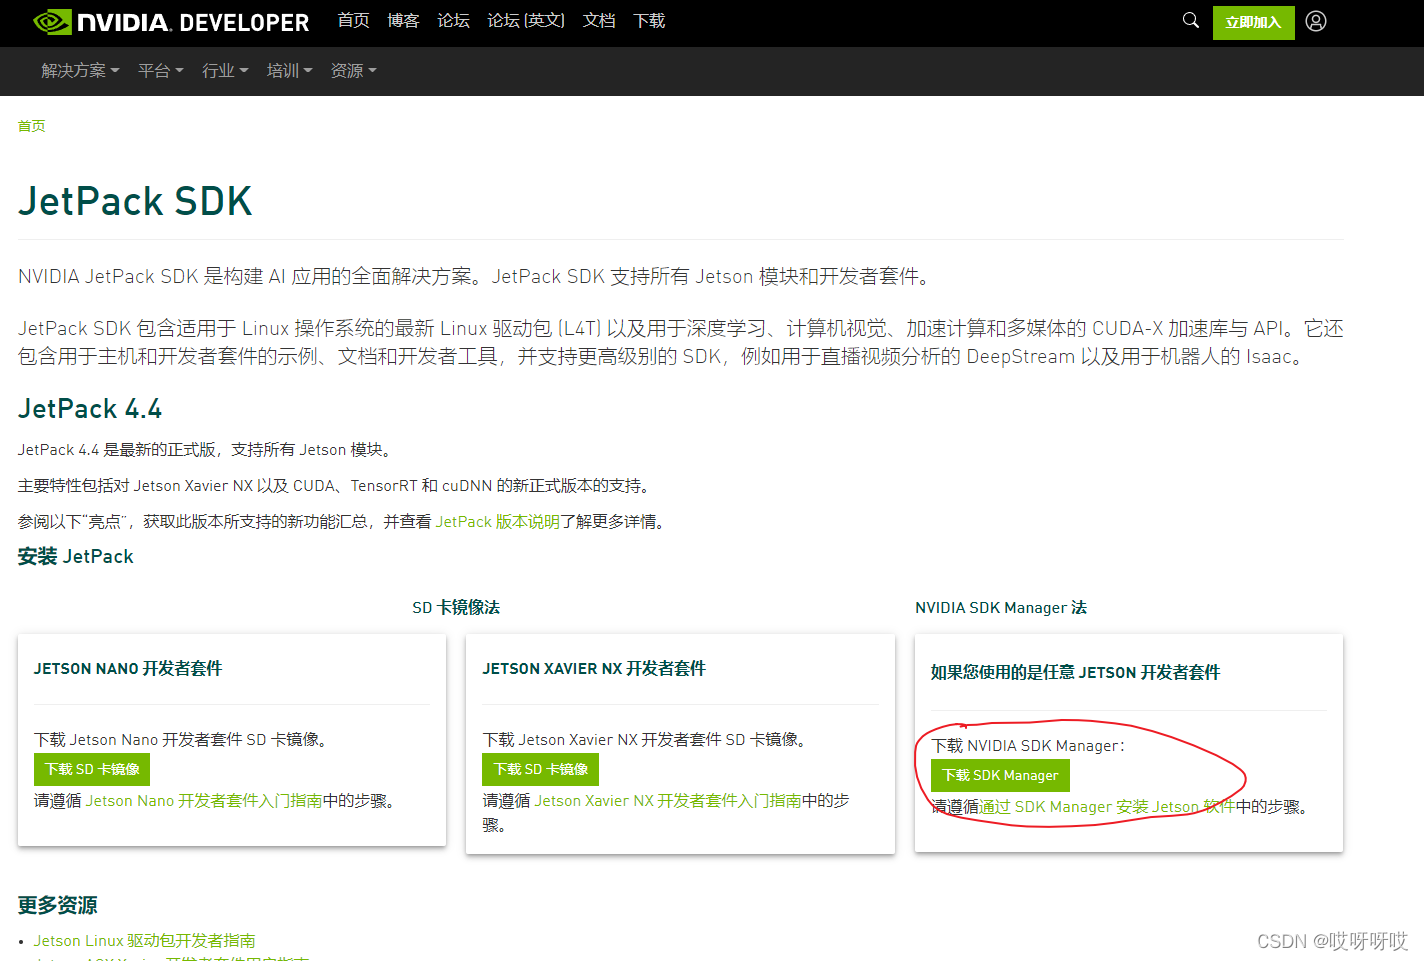The height and width of the screenshot is (961, 1424).
Task: Click the JetPack 4.4 heading
Action: (x=90, y=409)
